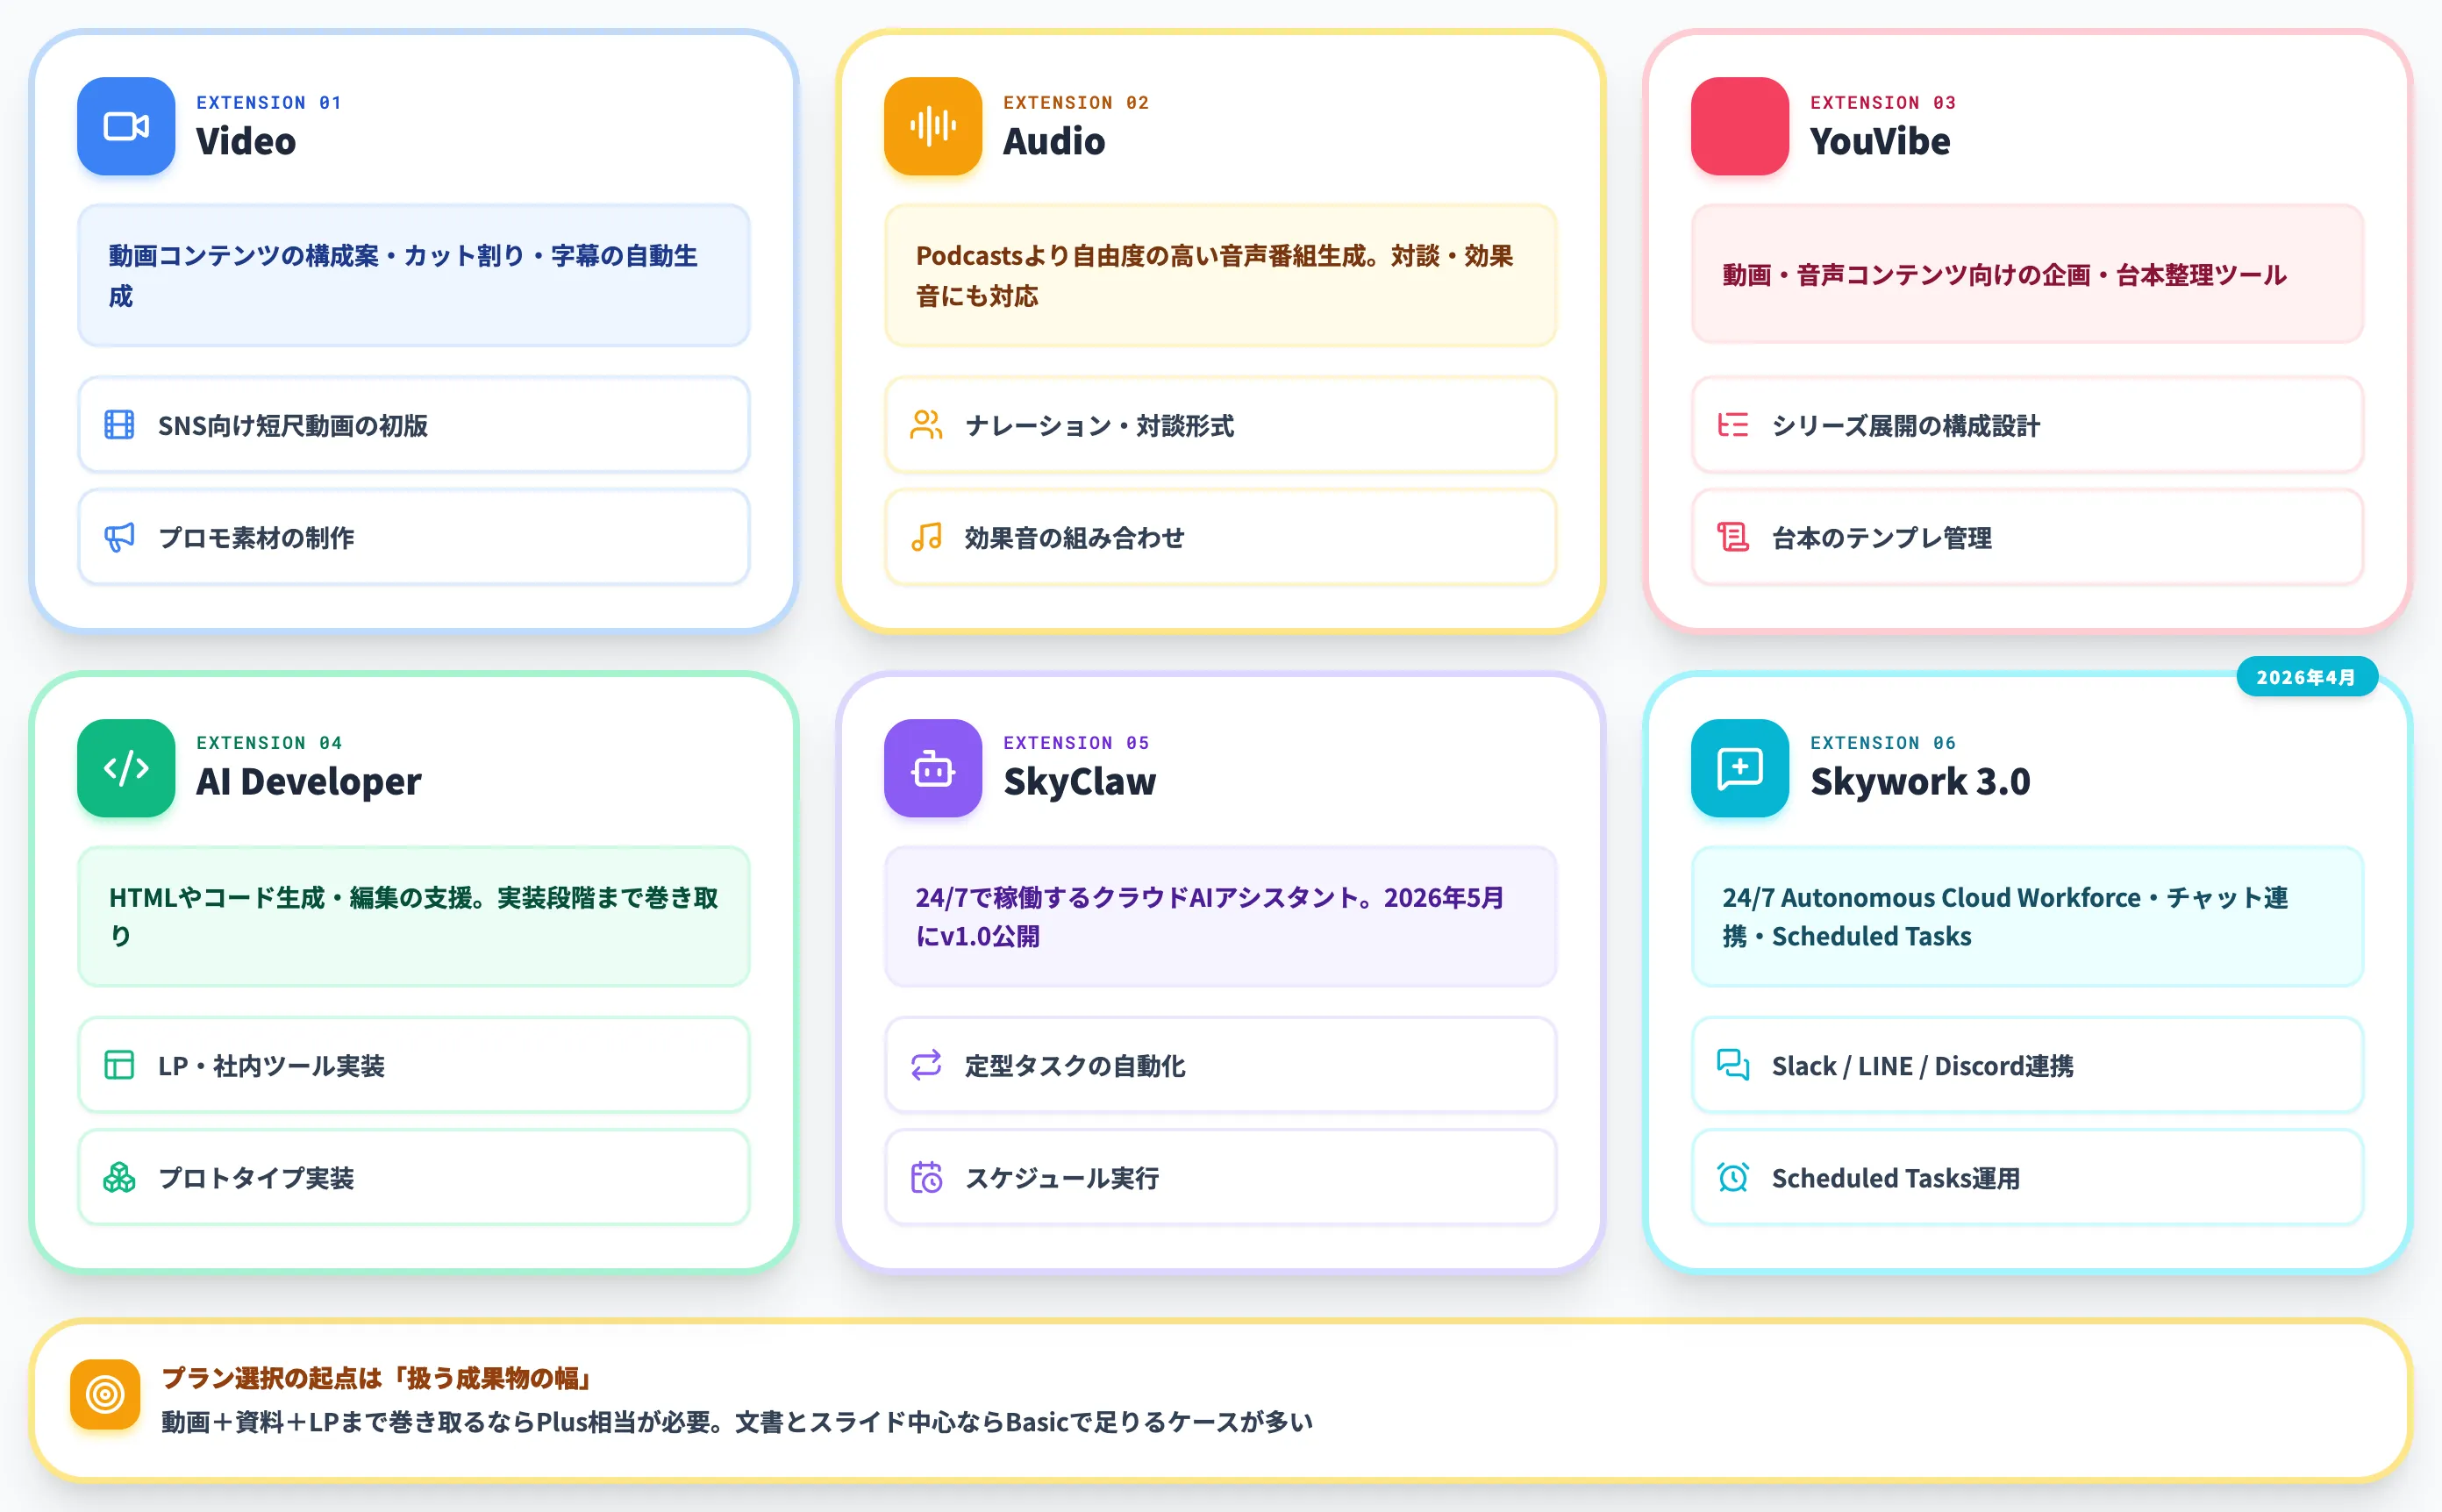Click the EXTENSION 05 label
The width and height of the screenshot is (2442, 1512).
1076,742
